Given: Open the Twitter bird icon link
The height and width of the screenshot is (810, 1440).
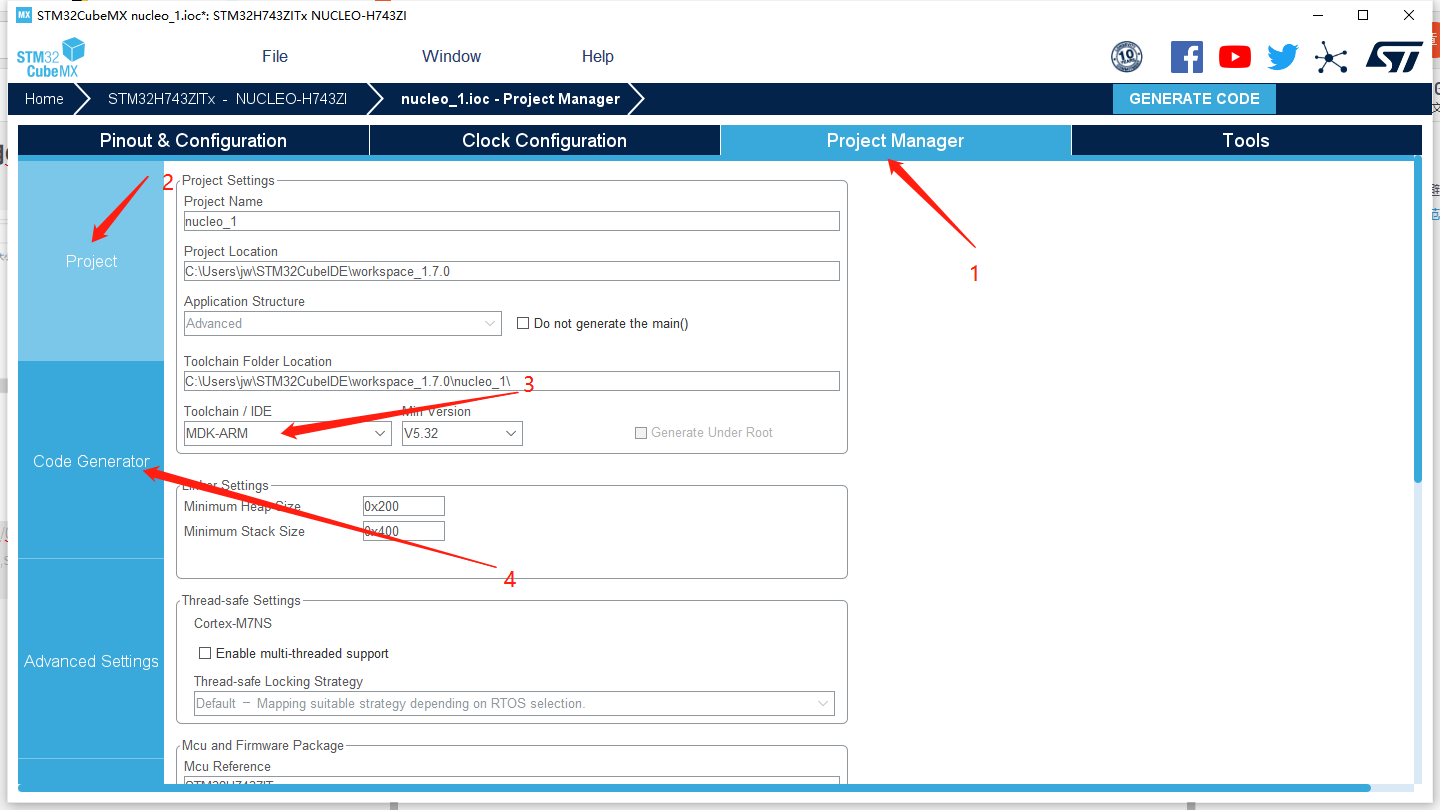Looking at the screenshot, I should (1283, 57).
